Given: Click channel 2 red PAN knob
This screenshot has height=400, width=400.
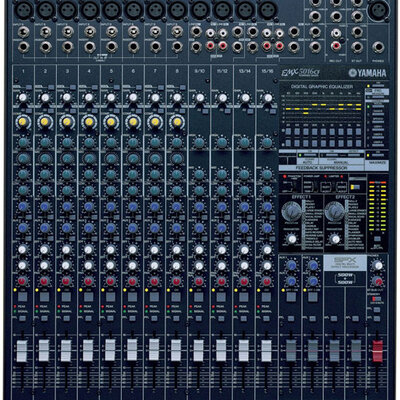Looking at the screenshot, I should pos(44,281).
